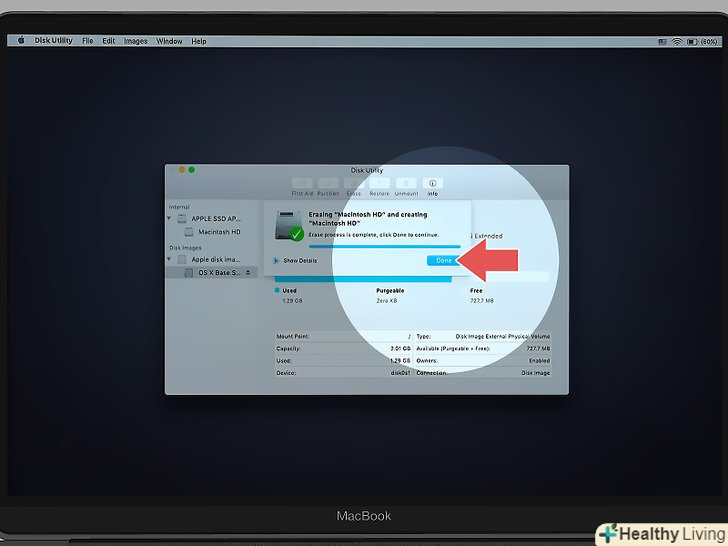This screenshot has width=728, height=546.
Task: Click the "Purgeable" label
Action: (x=390, y=291)
